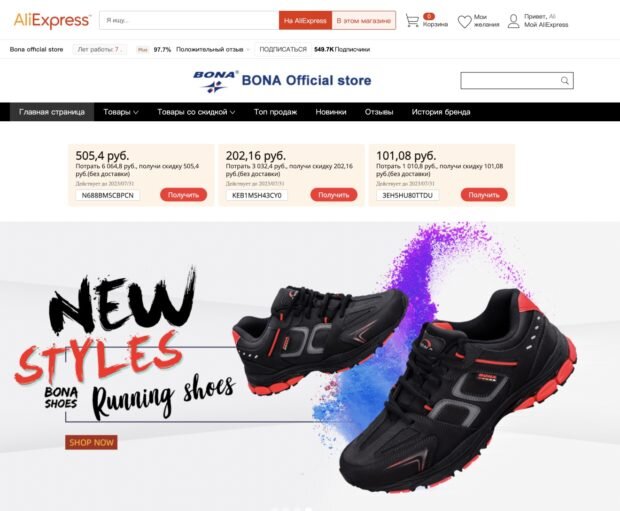This screenshot has width=620, height=511.
Task: Expand the Товары dropdown menu
Action: pyautogui.click(x=121, y=112)
